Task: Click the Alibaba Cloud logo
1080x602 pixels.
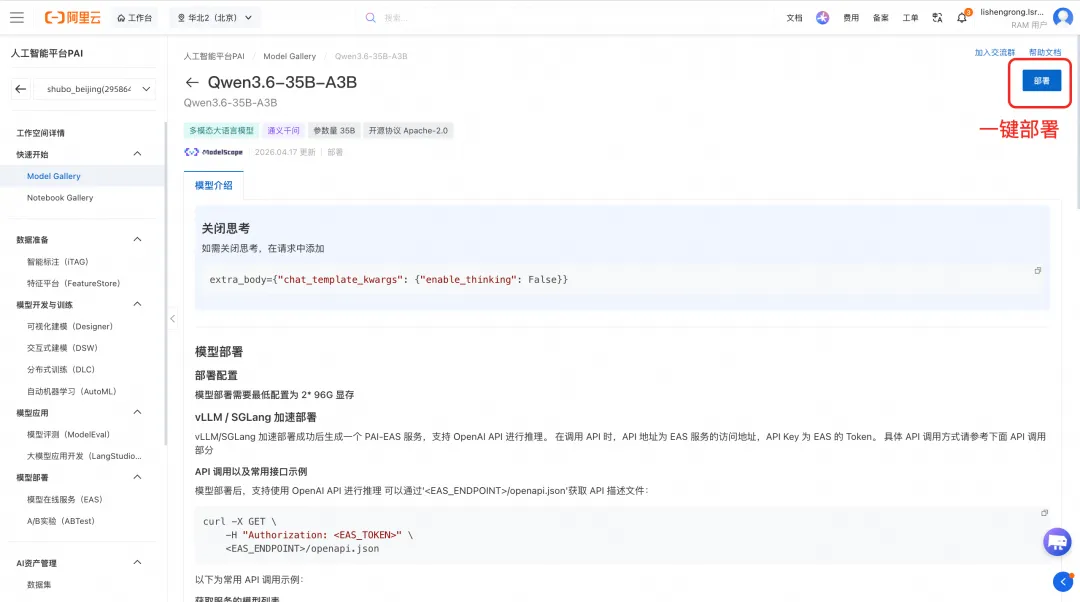Action: 72,18
